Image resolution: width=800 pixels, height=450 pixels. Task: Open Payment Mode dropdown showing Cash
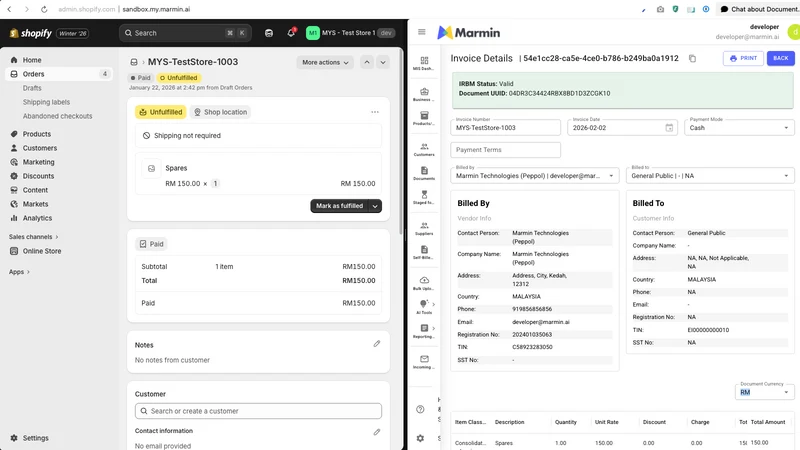coord(739,128)
